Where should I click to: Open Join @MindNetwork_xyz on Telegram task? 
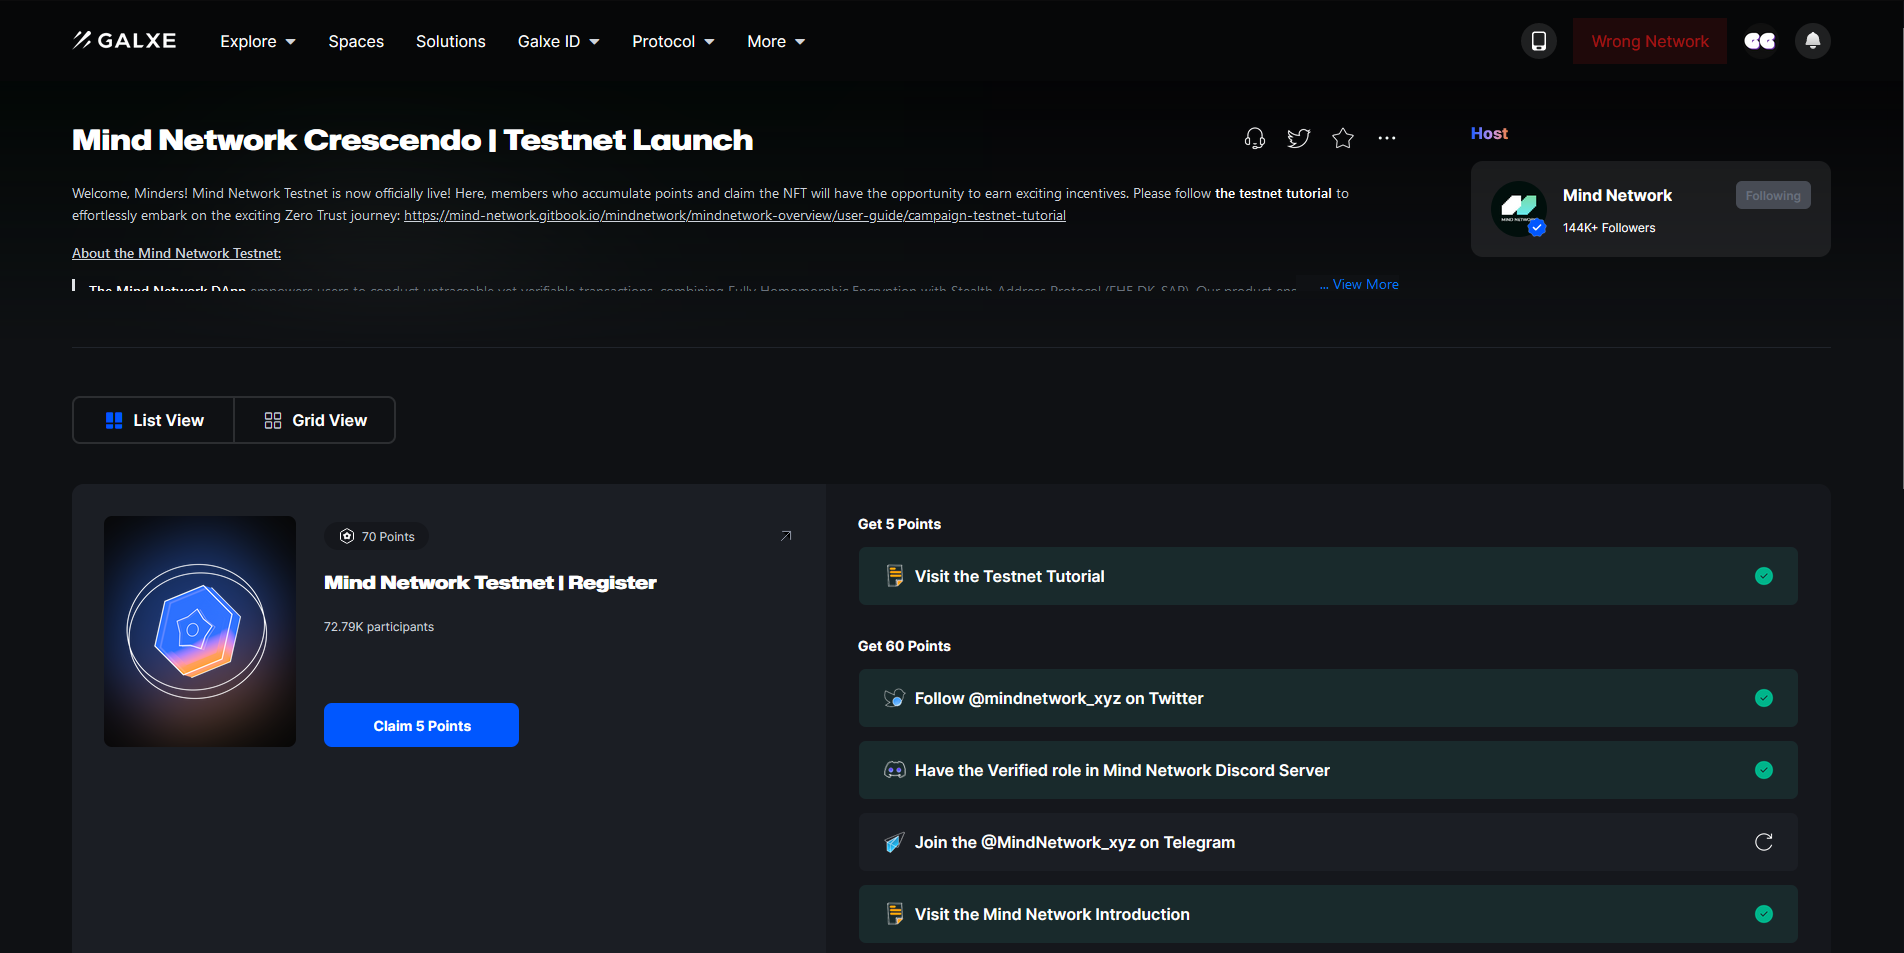[1328, 842]
